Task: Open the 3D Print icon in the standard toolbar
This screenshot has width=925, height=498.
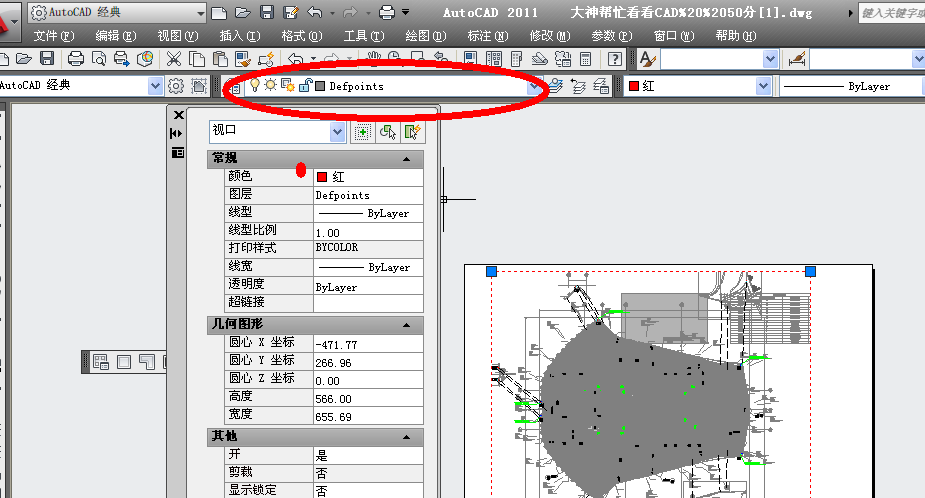Action: pyautogui.click(x=145, y=58)
